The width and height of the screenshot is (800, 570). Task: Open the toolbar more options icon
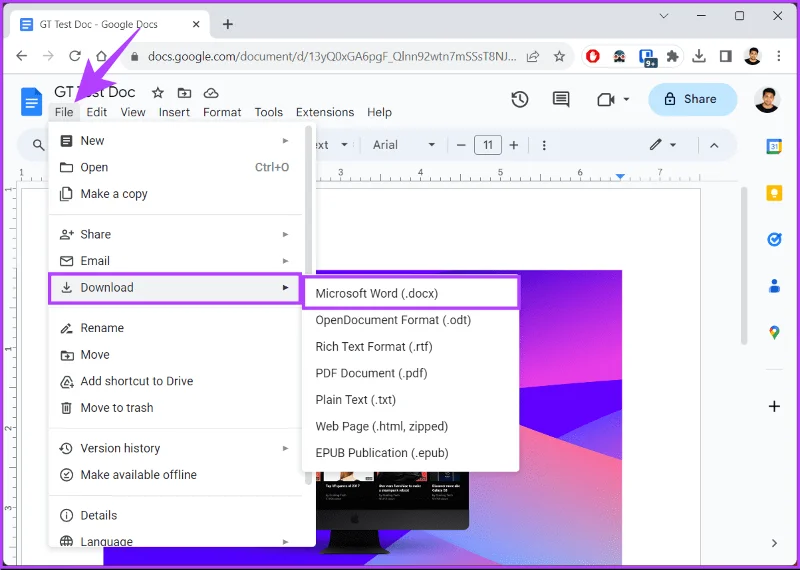tap(544, 145)
